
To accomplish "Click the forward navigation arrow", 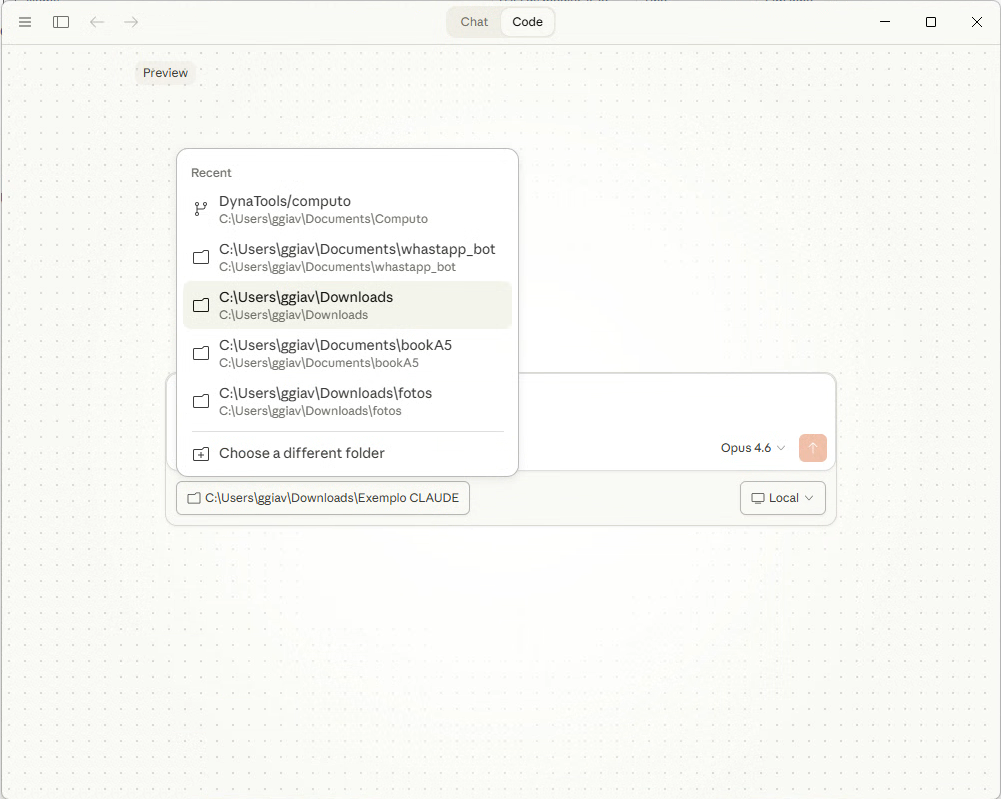I will pyautogui.click(x=131, y=22).
